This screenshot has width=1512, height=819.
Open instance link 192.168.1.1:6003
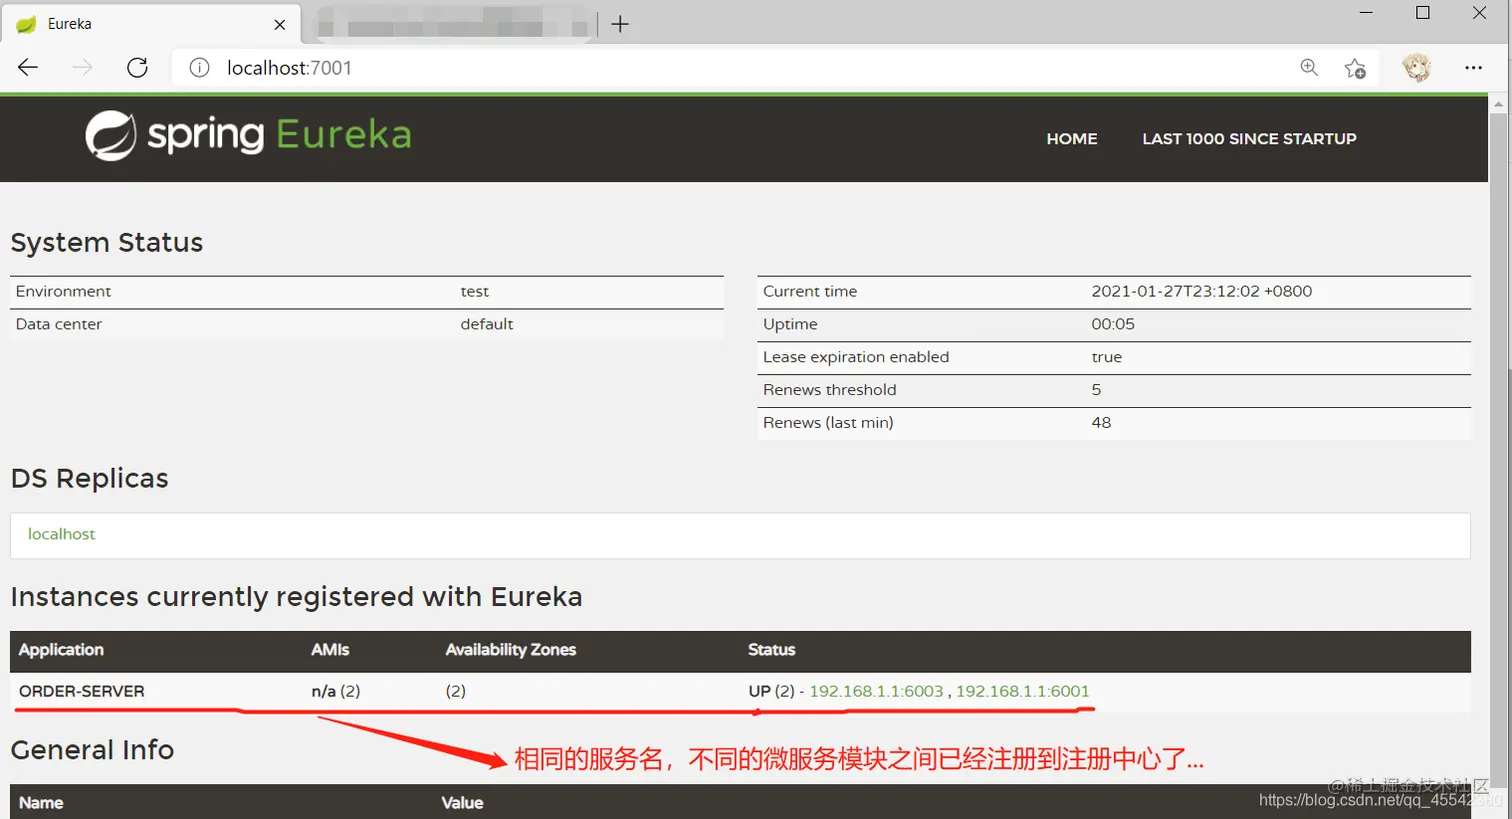coord(876,691)
